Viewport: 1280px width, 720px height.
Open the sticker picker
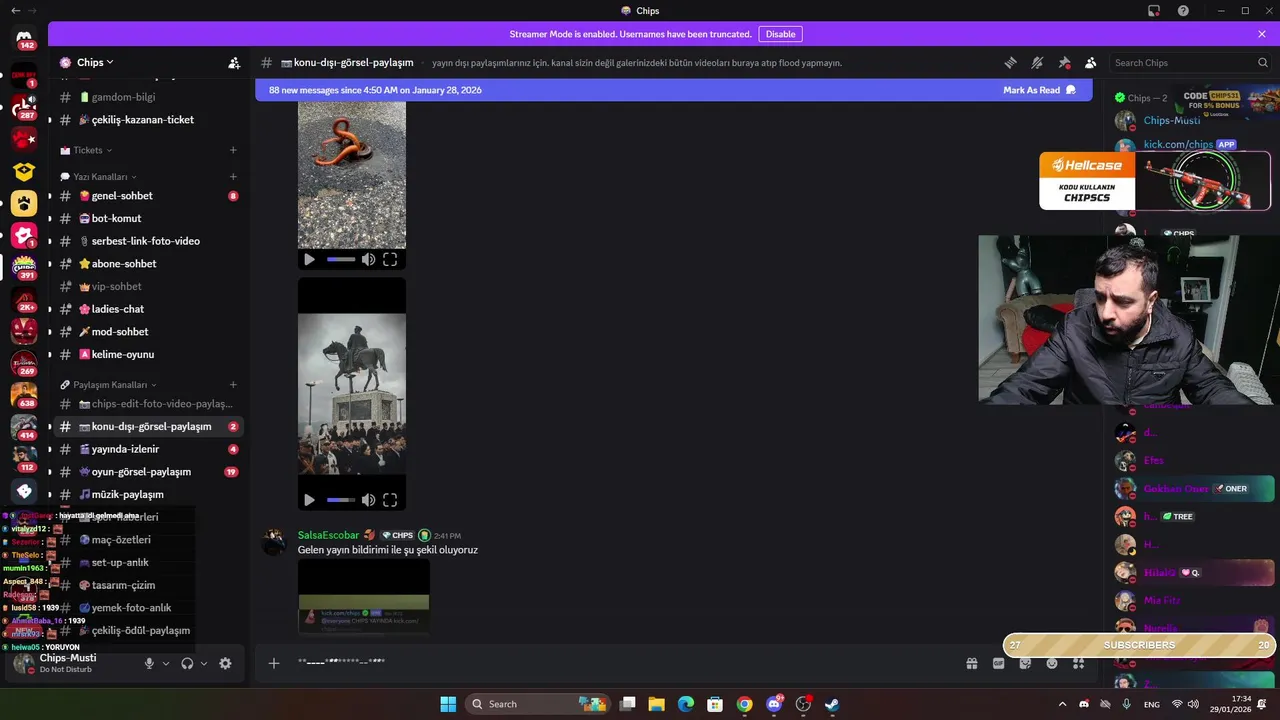[x=1025, y=663]
